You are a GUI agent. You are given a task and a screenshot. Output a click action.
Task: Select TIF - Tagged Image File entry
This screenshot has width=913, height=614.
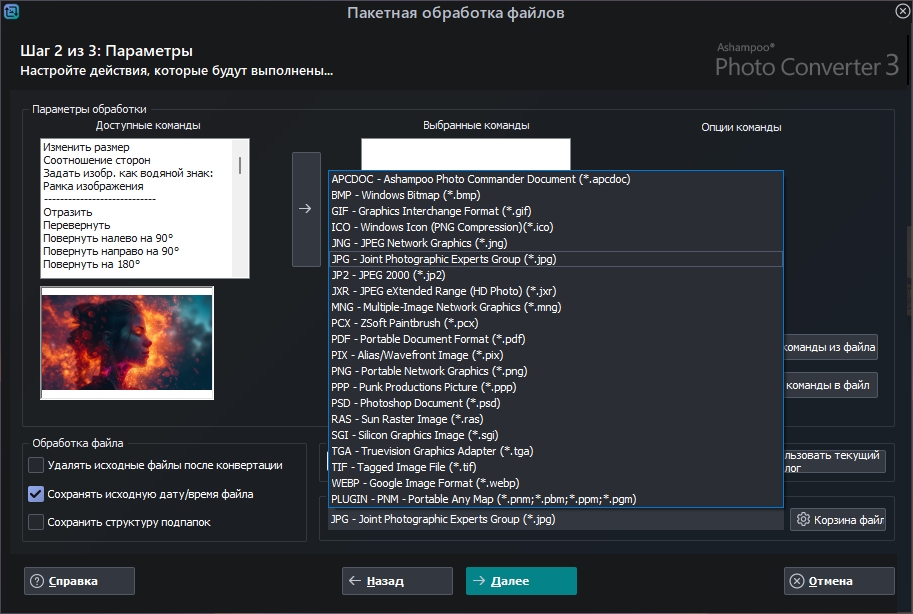[x=404, y=467]
